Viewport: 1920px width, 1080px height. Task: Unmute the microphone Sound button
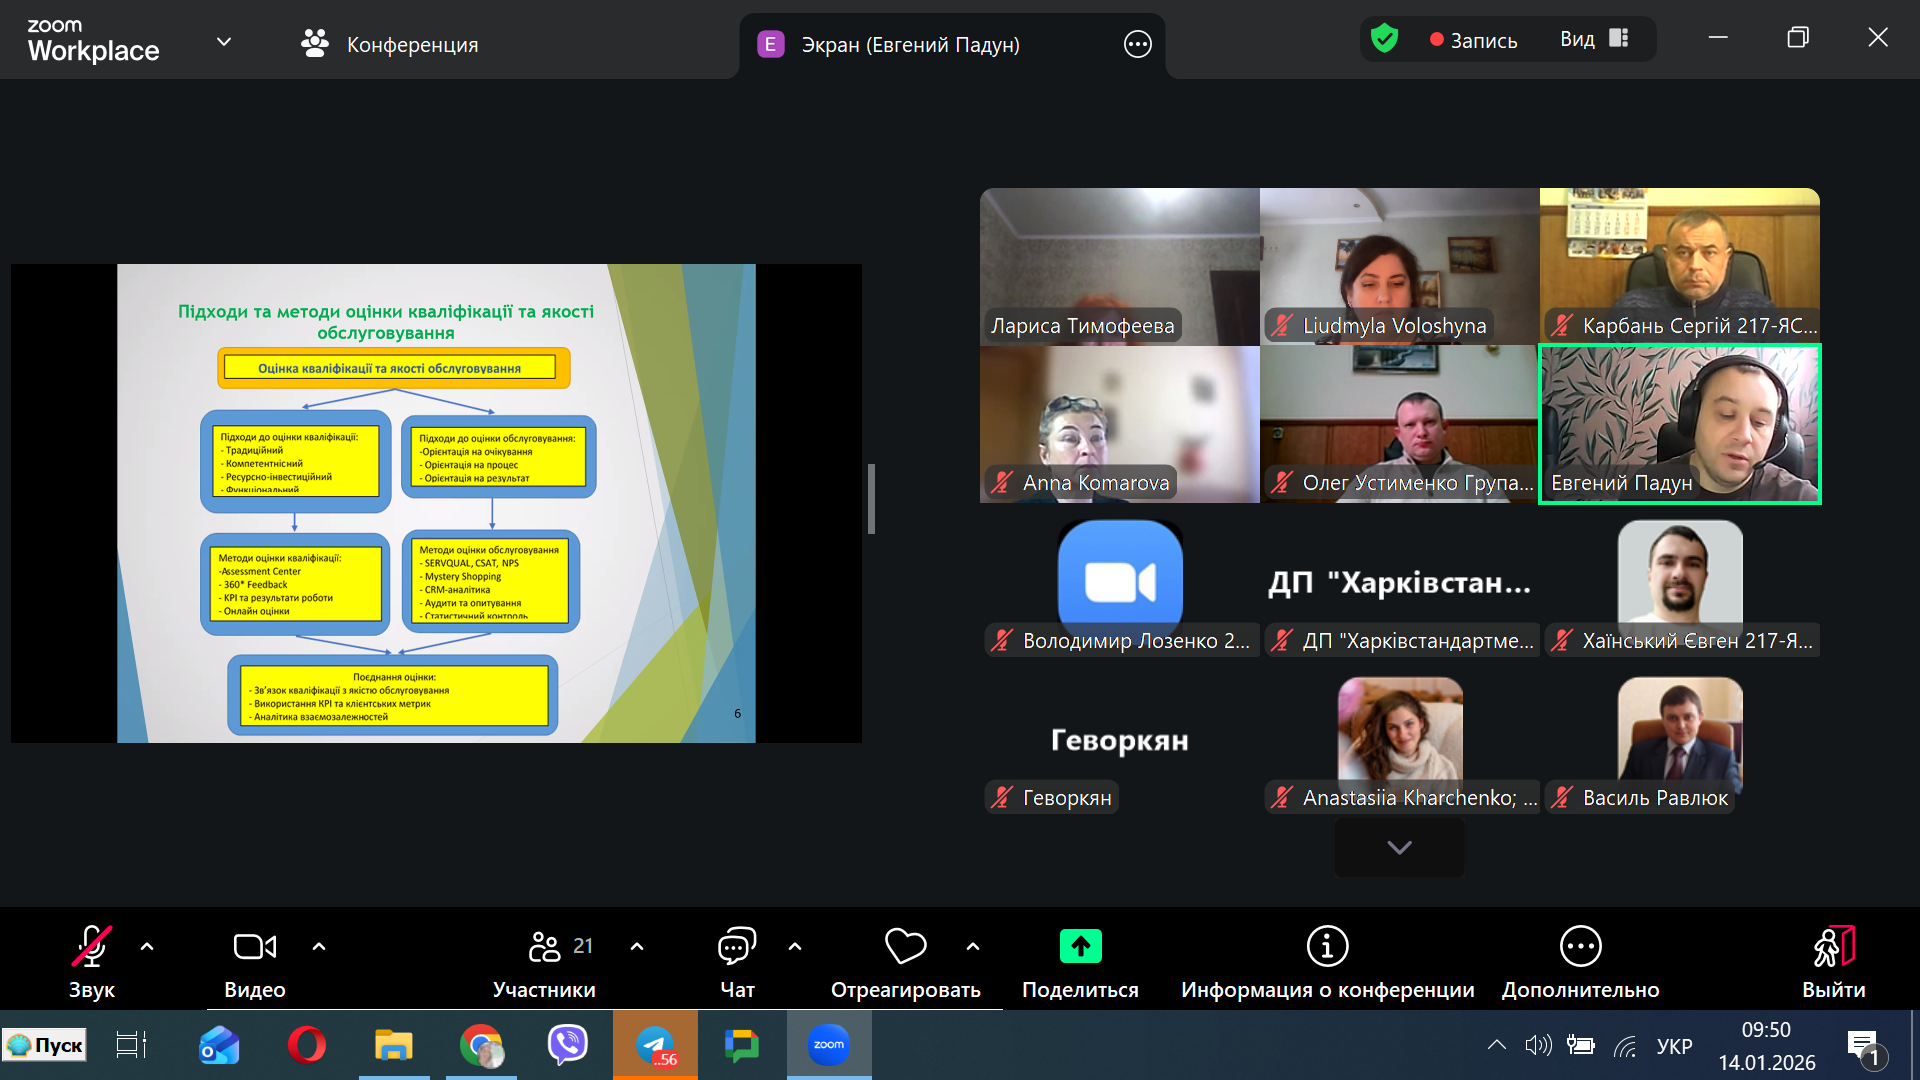(x=91, y=947)
